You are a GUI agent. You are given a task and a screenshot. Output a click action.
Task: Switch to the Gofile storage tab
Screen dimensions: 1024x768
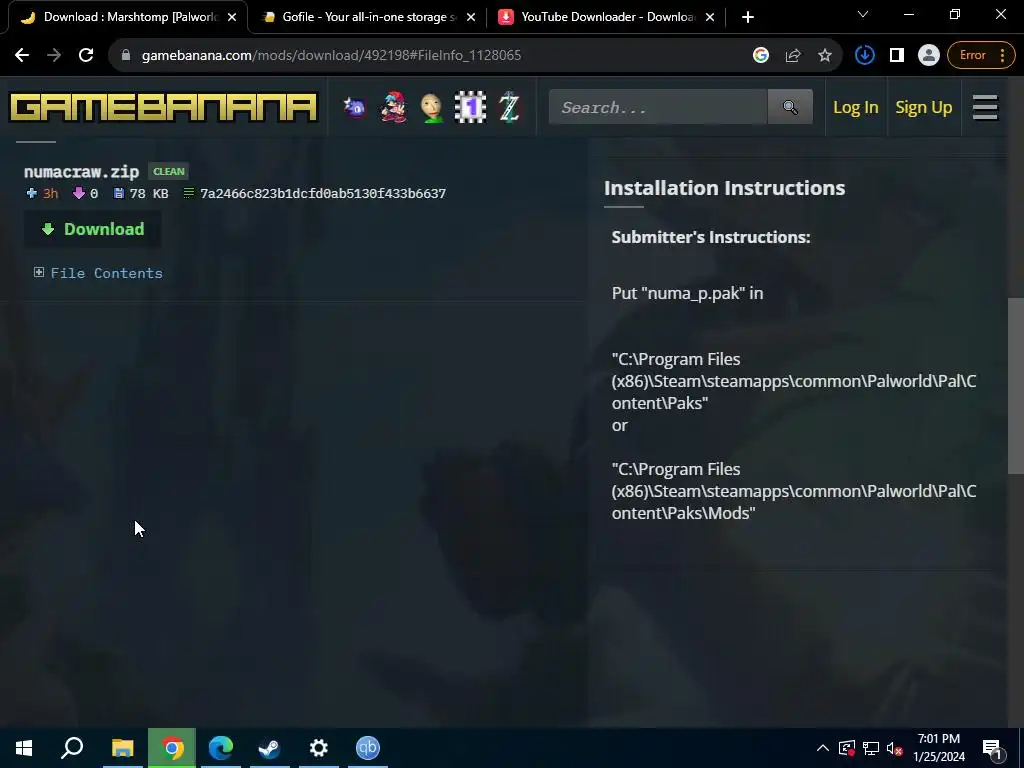point(369,17)
